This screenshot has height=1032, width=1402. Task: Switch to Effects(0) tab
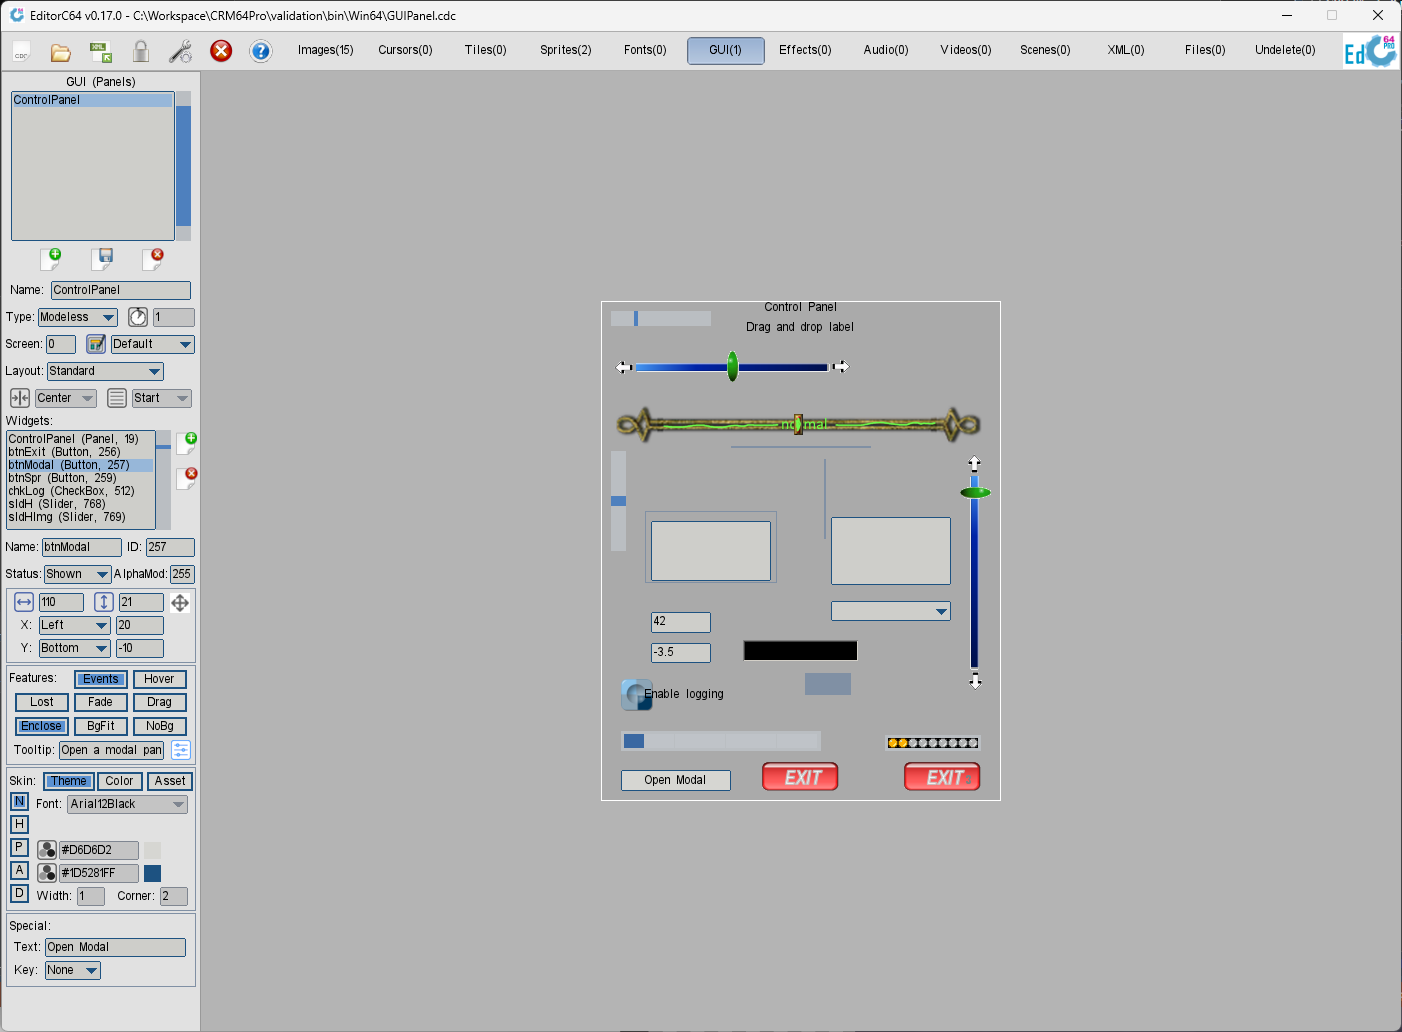(805, 50)
